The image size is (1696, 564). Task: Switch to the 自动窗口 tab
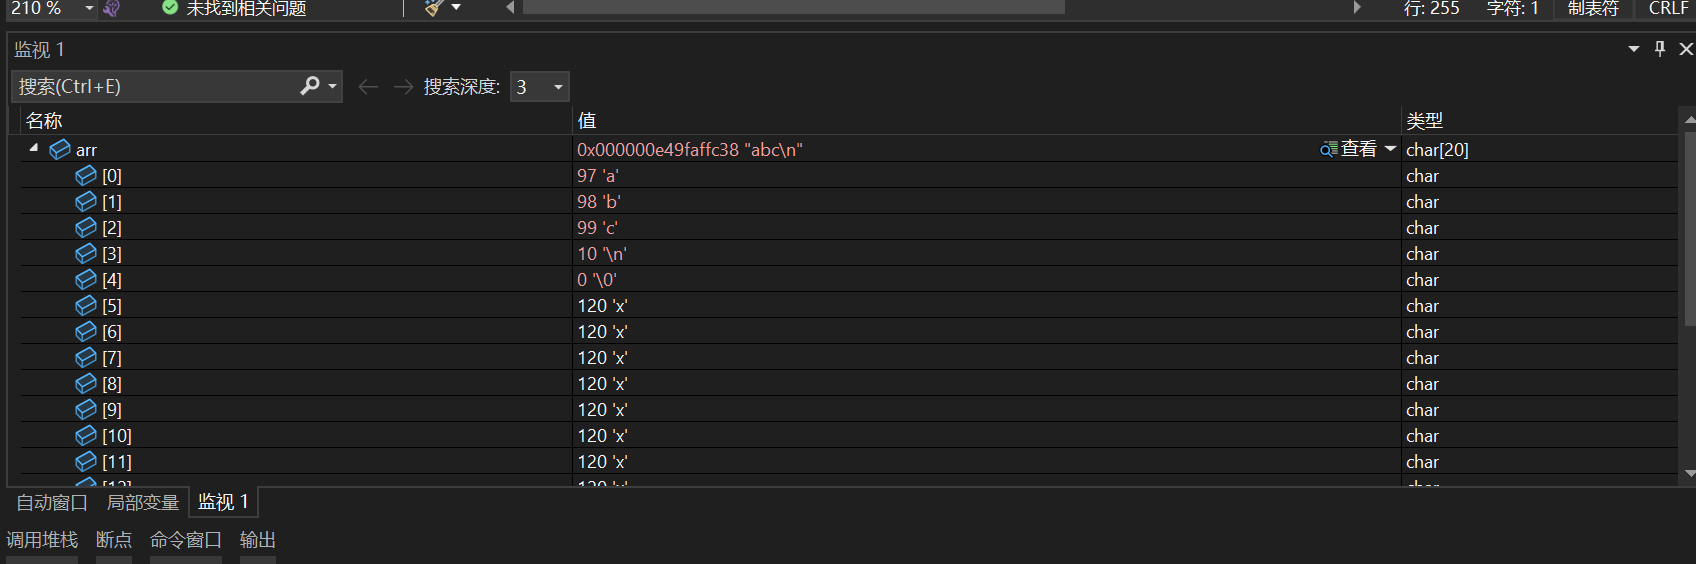(x=52, y=502)
